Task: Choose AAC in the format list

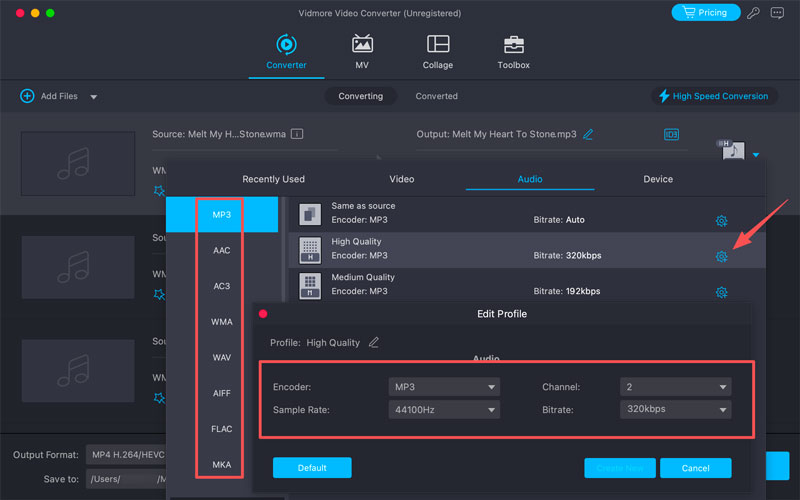Action: click(x=221, y=251)
